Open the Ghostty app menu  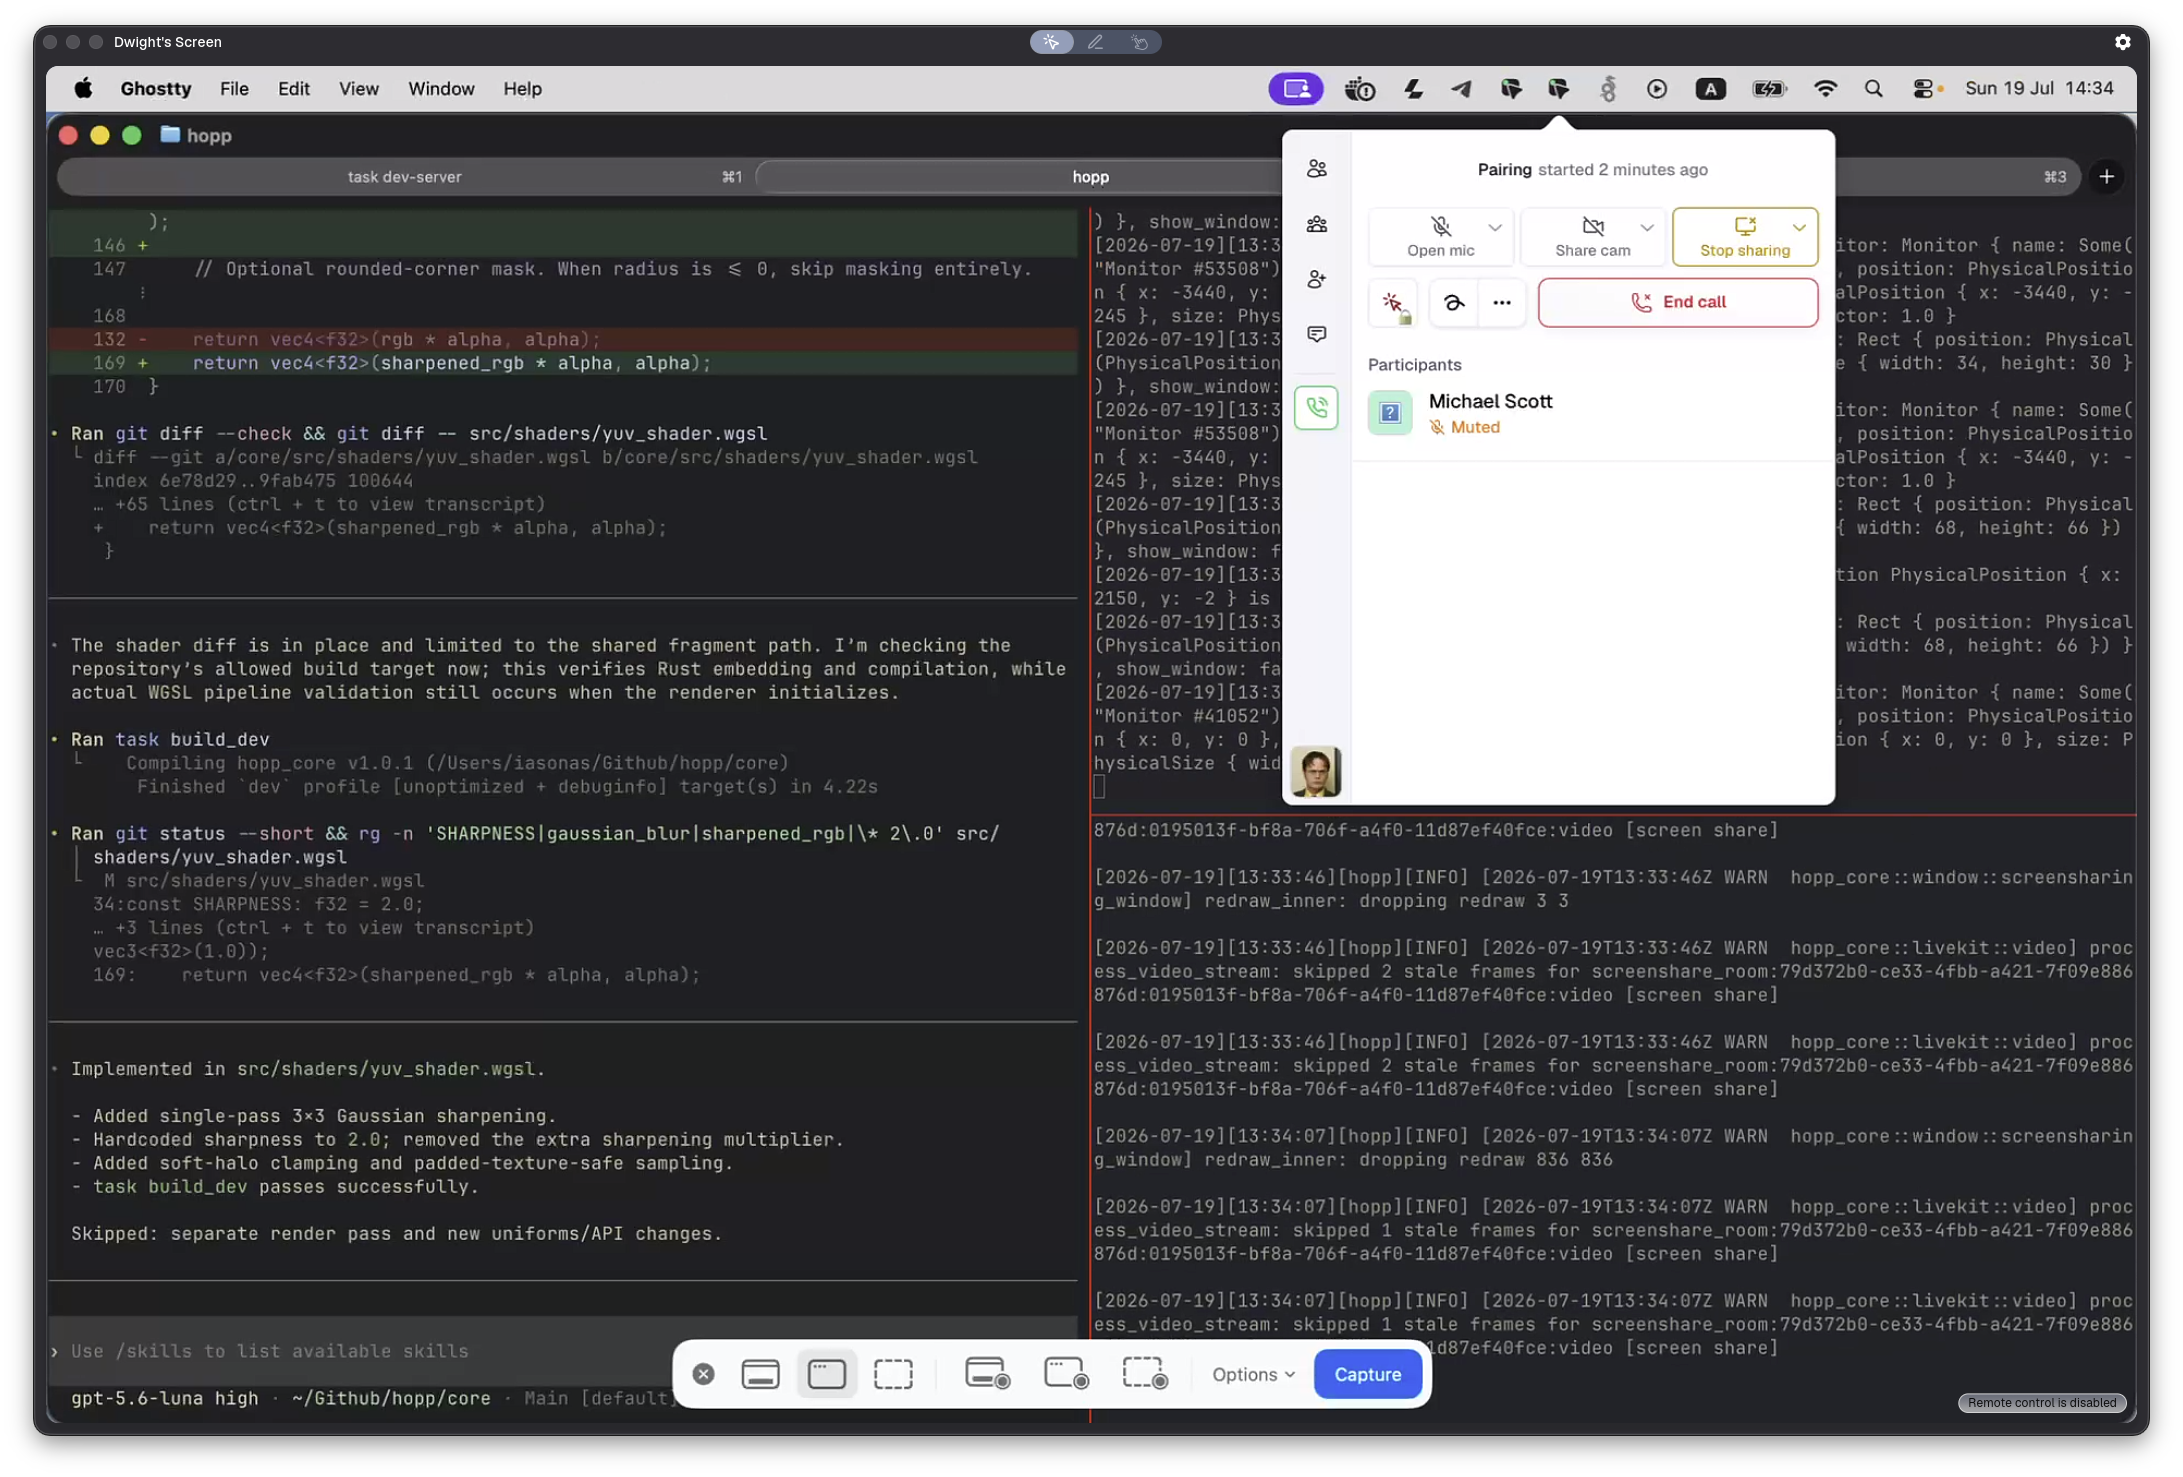(x=155, y=89)
